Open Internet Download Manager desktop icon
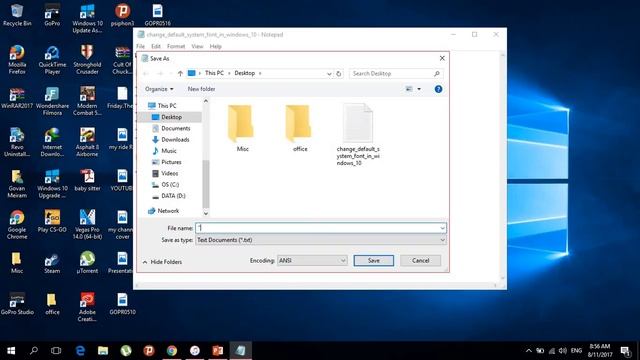The image size is (640, 360). coord(52,142)
